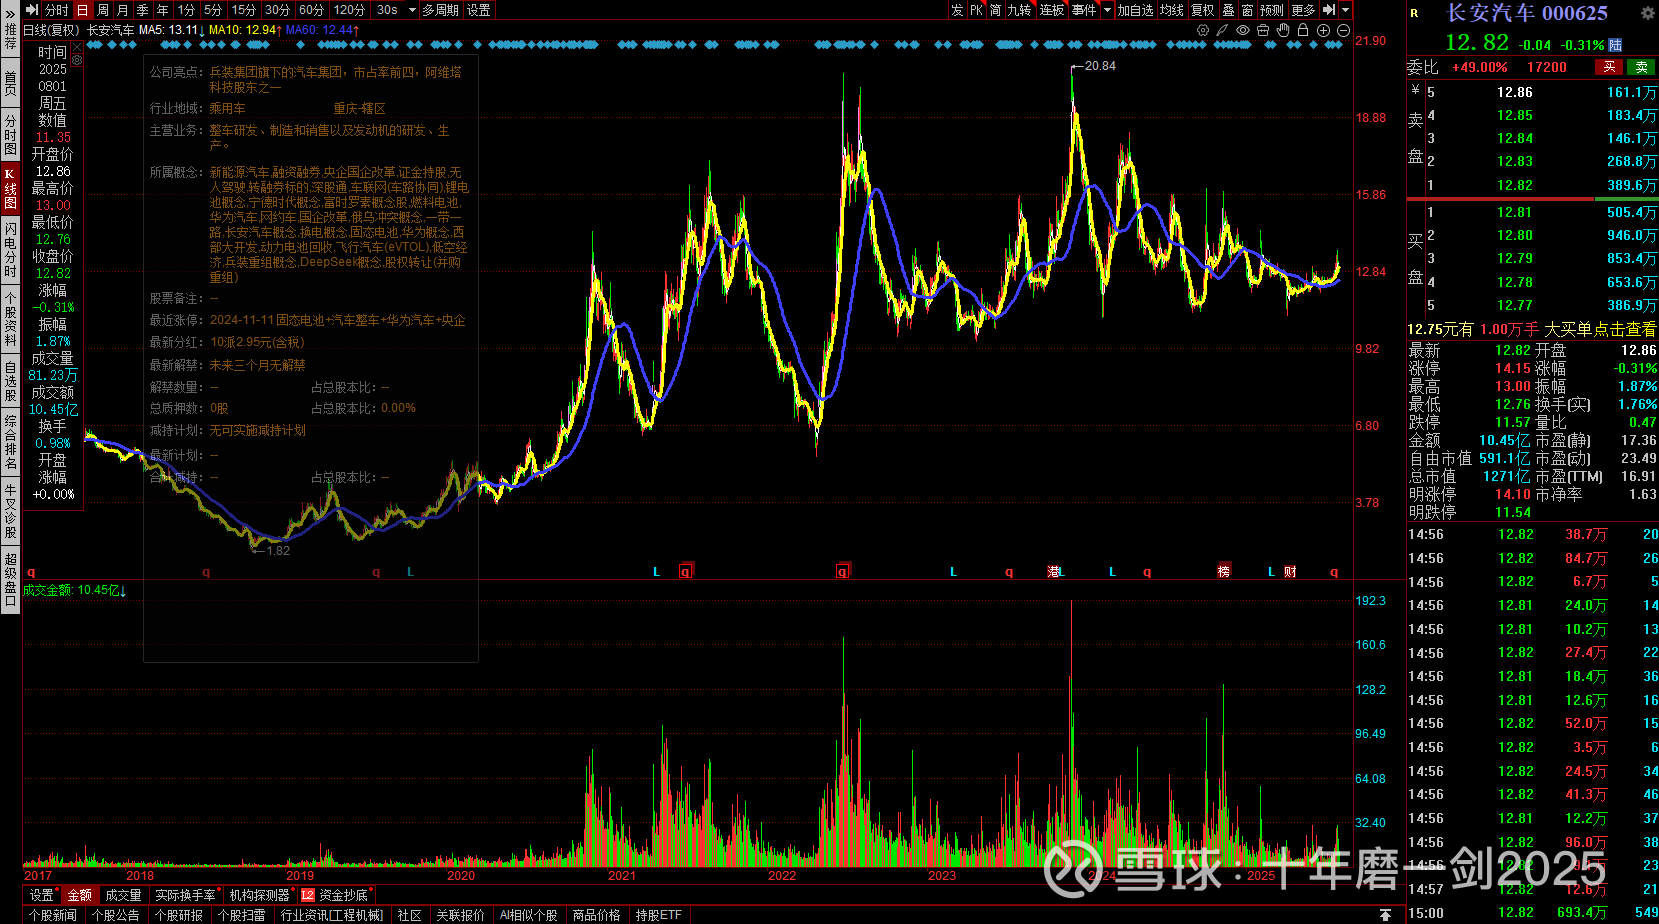Open 更多 menu in top toolbar
This screenshot has height=924, width=1659.
(1303, 10)
